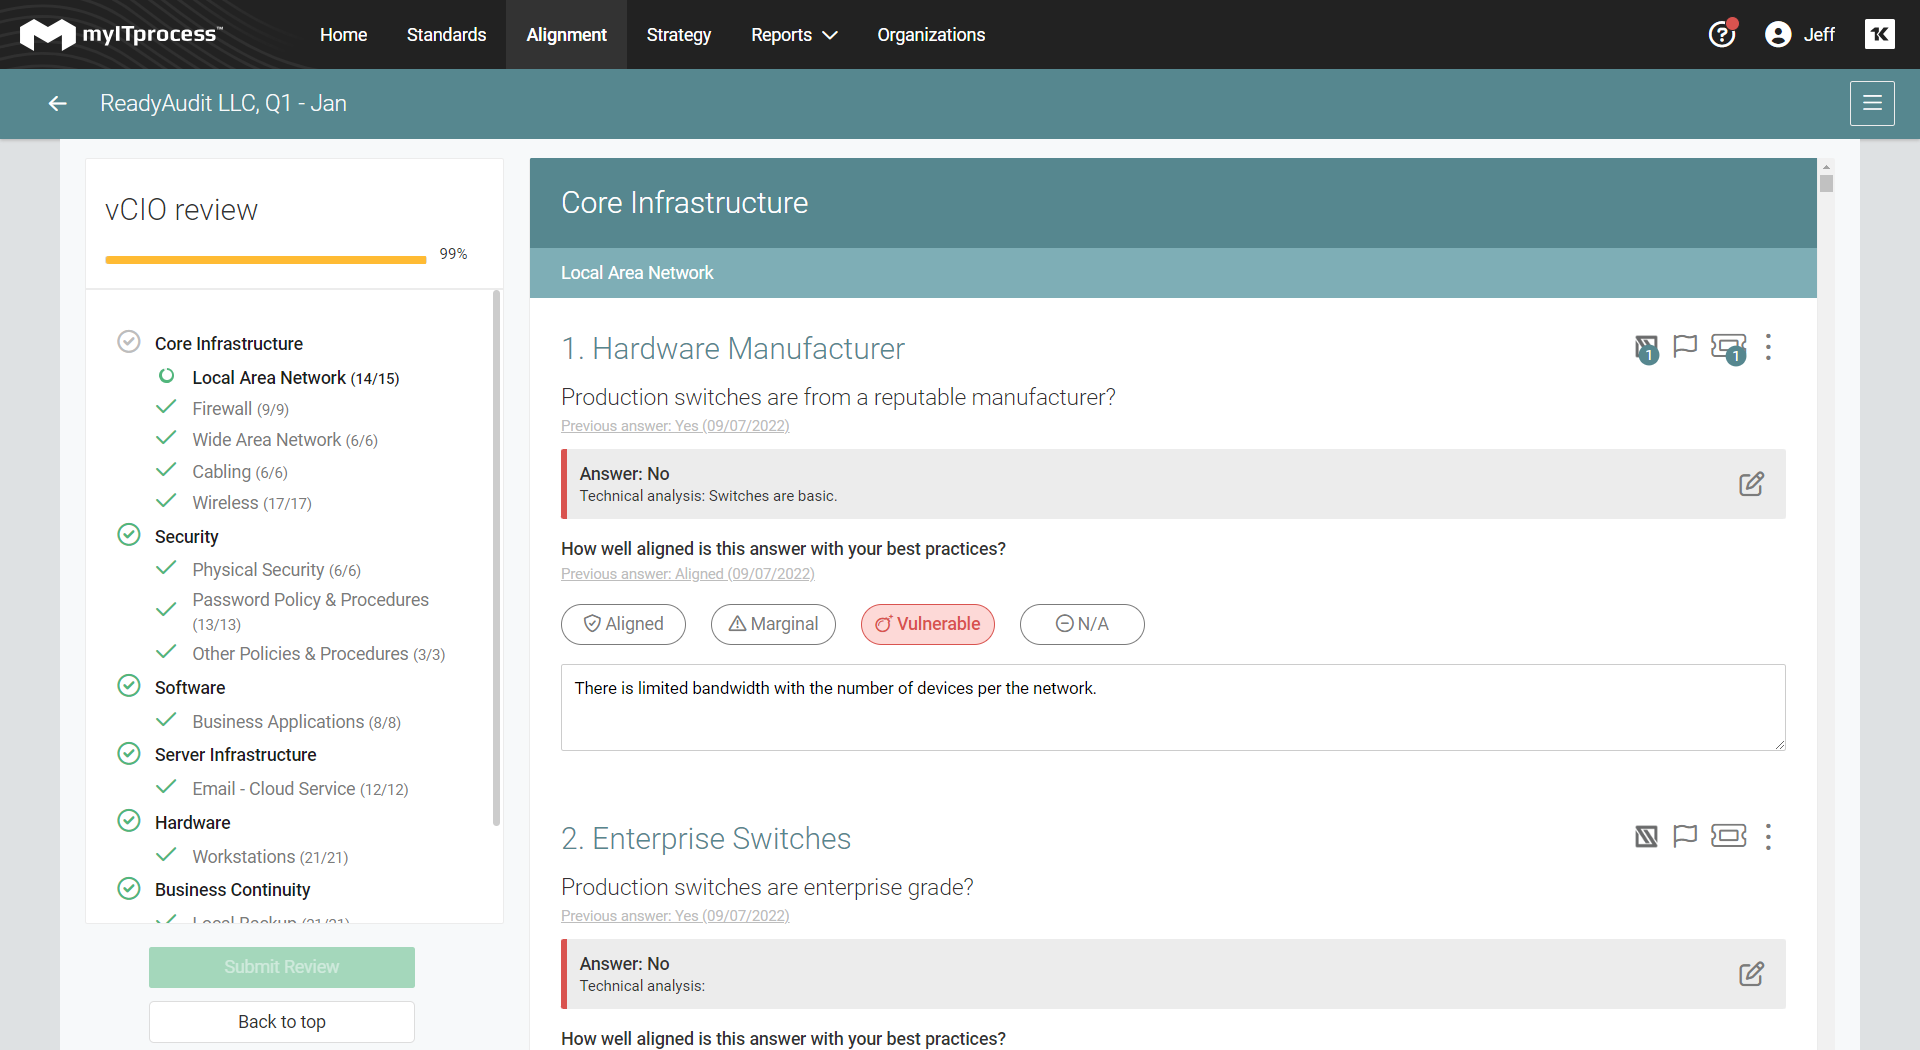
Task: Open Previous answer link for Hardware Manufacturer
Action: (674, 425)
